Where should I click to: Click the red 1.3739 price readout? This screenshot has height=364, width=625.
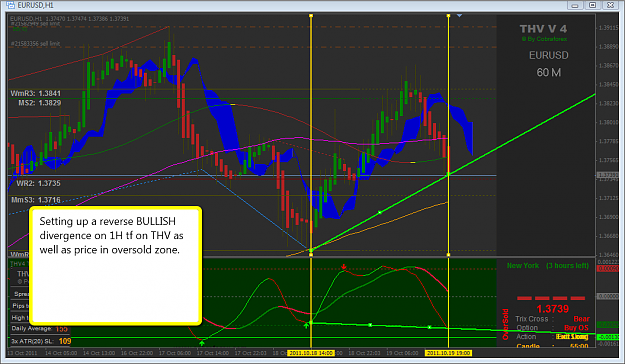(552, 309)
